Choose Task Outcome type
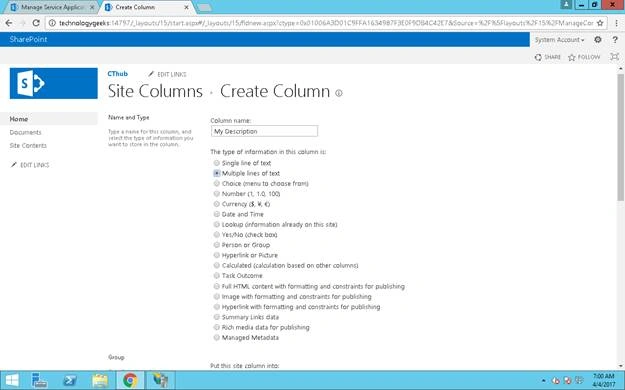Screen dimensions: 625x390 click(x=216, y=276)
